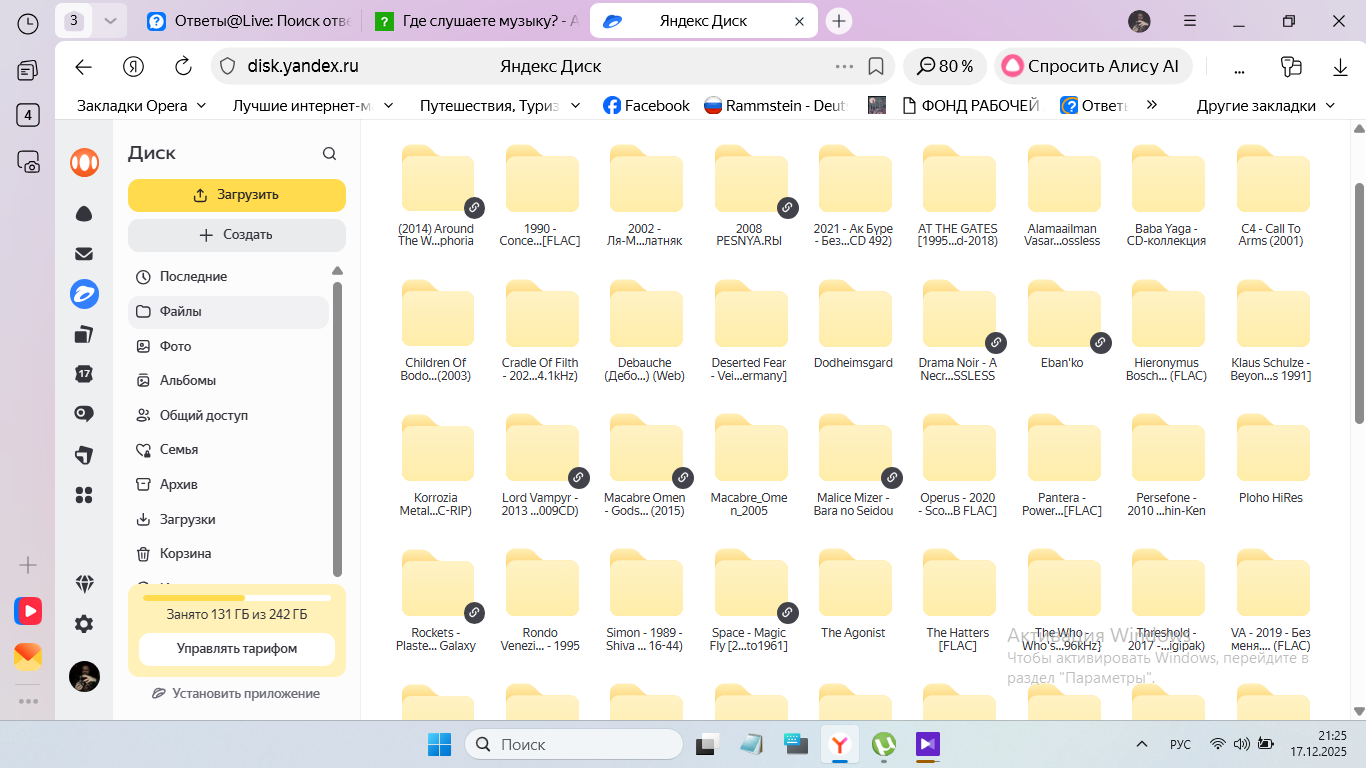The height and width of the screenshot is (768, 1366).
Task: Open Общий доступ section in sidebar
Action: [203, 415]
